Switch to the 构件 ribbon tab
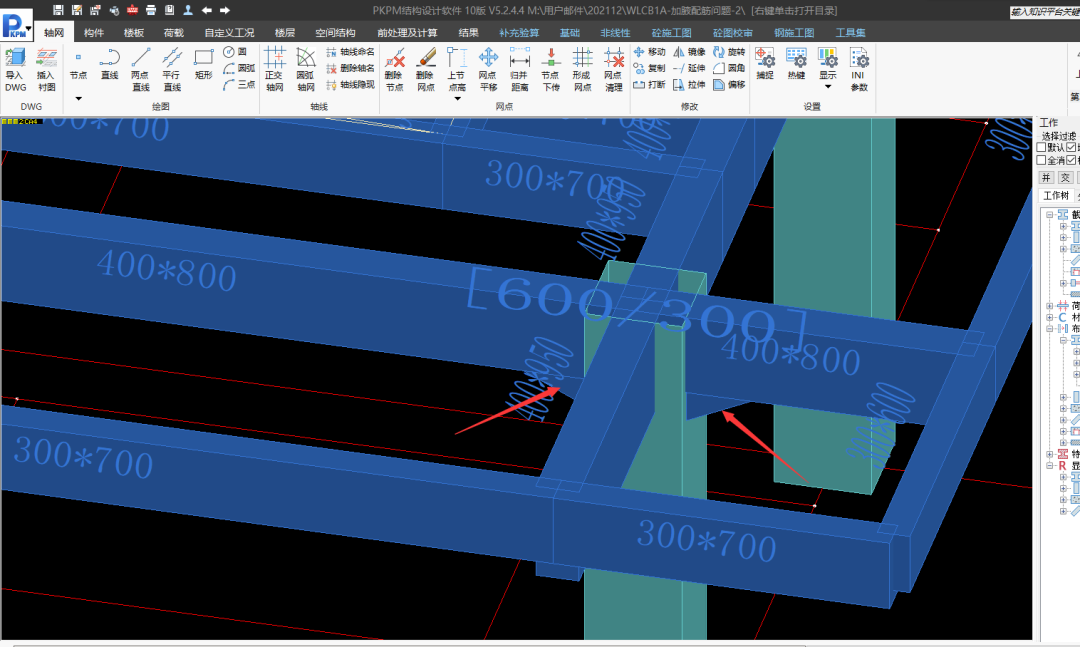The image size is (1080, 647). (x=94, y=32)
